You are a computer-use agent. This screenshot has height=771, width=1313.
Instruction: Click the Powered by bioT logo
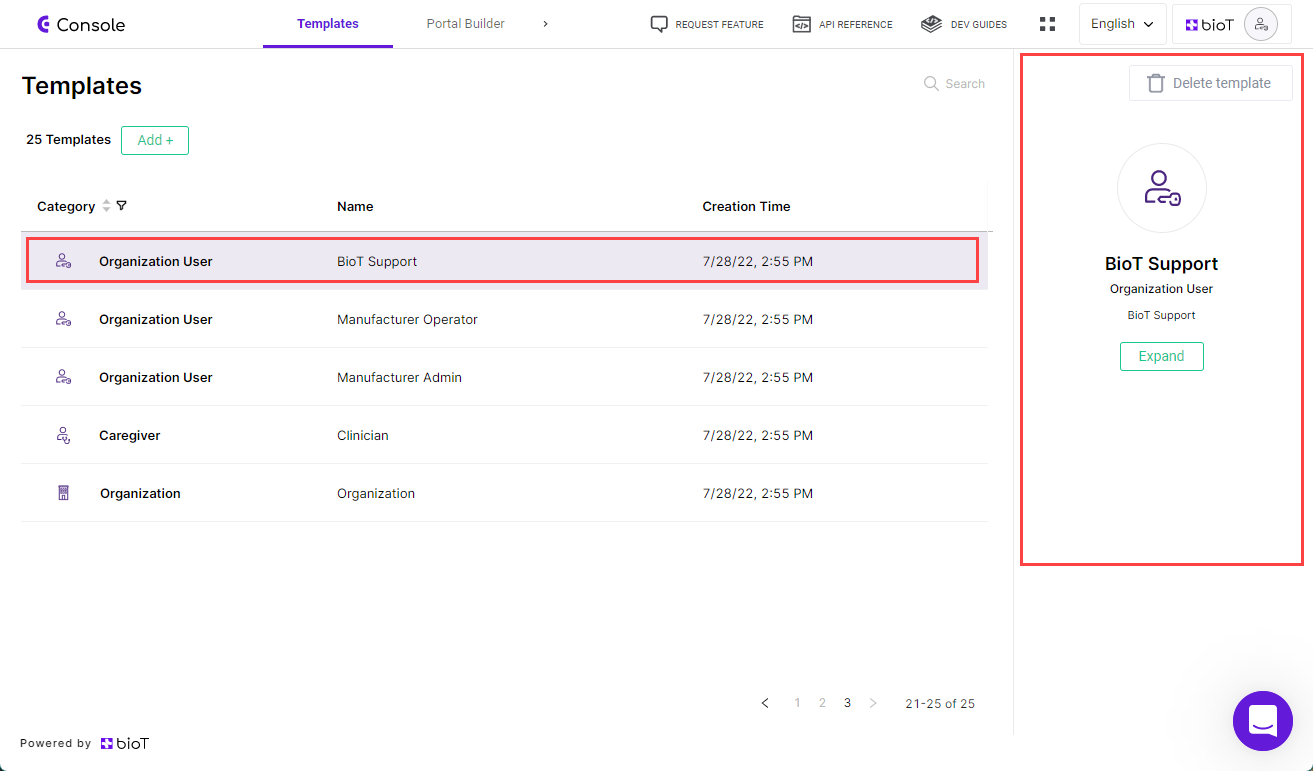pyautogui.click(x=125, y=743)
